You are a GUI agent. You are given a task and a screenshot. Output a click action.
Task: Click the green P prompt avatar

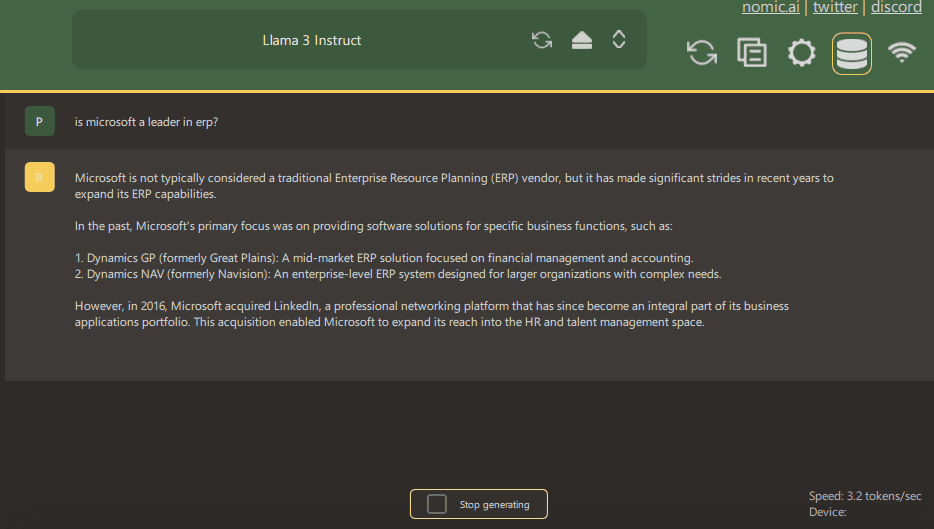click(x=39, y=121)
